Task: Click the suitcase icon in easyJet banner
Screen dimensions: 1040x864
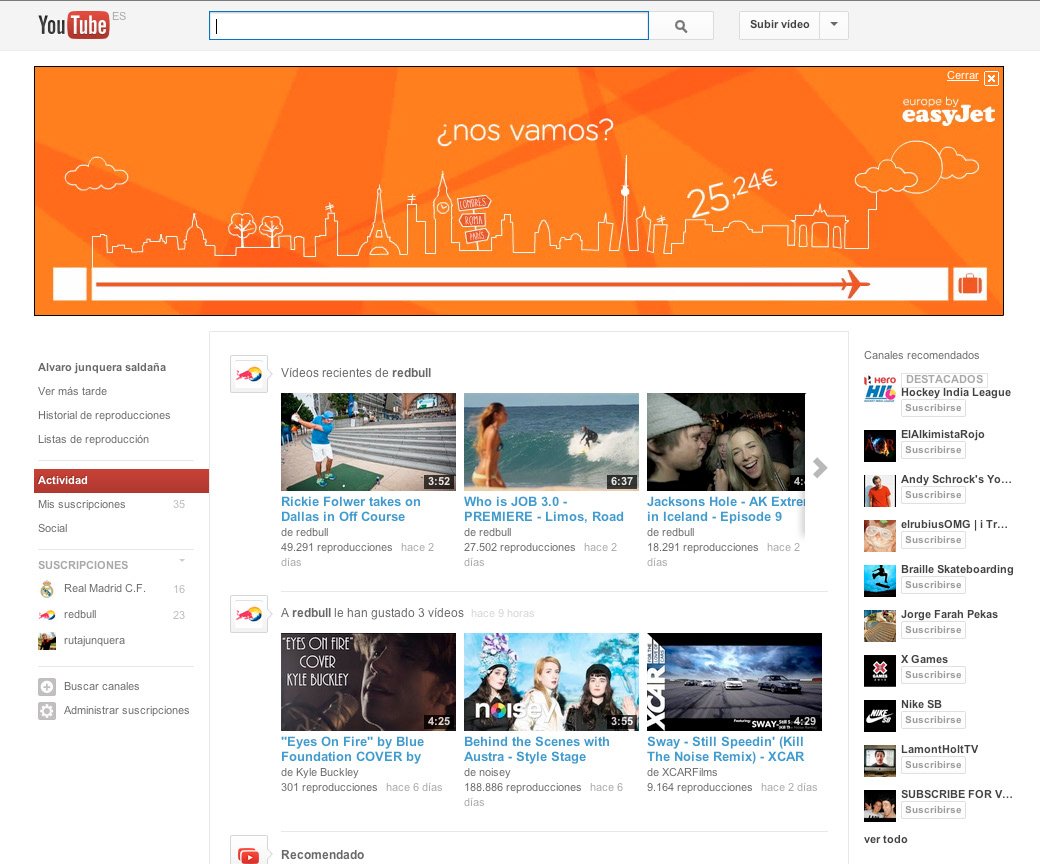Action: pos(970,284)
